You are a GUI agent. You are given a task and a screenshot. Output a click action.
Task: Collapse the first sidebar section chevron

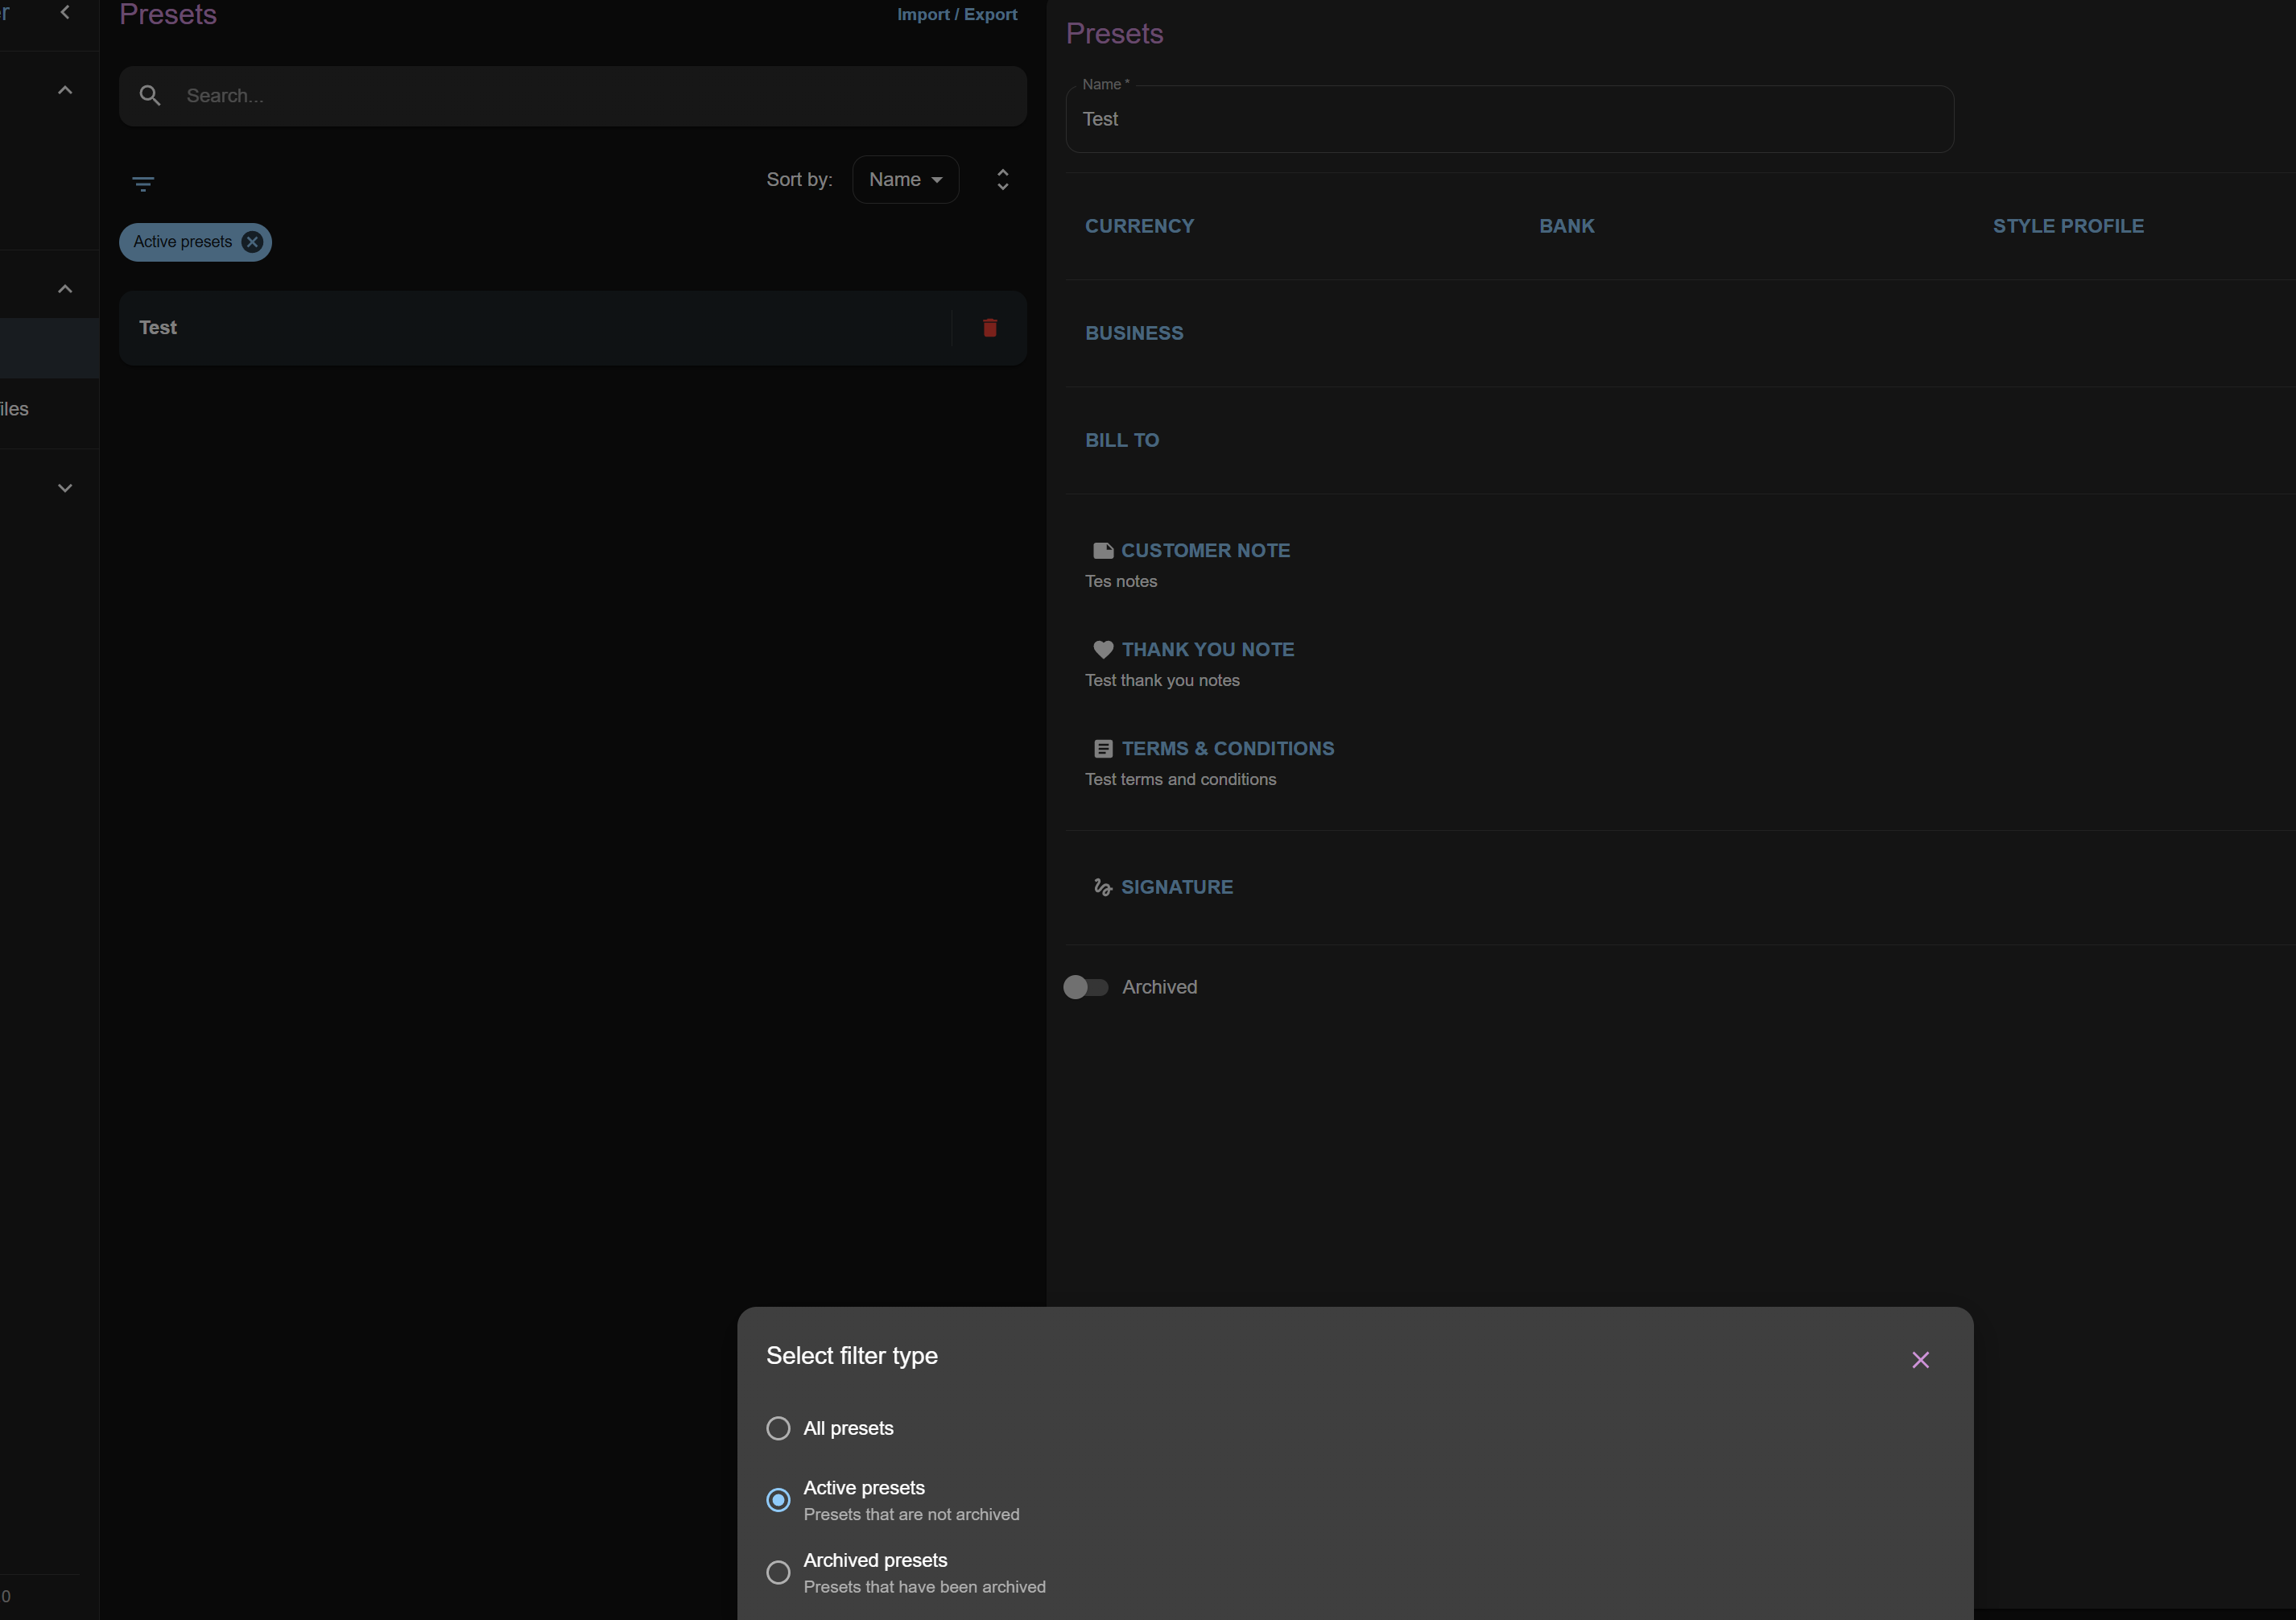(65, 90)
